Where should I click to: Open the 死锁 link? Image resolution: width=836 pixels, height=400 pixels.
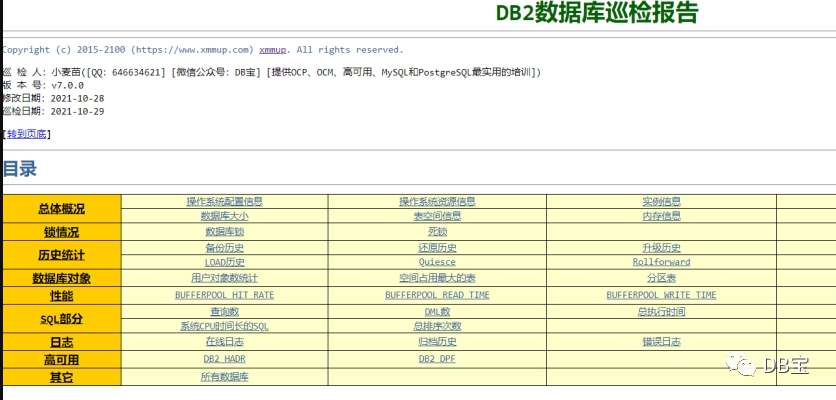pos(437,232)
